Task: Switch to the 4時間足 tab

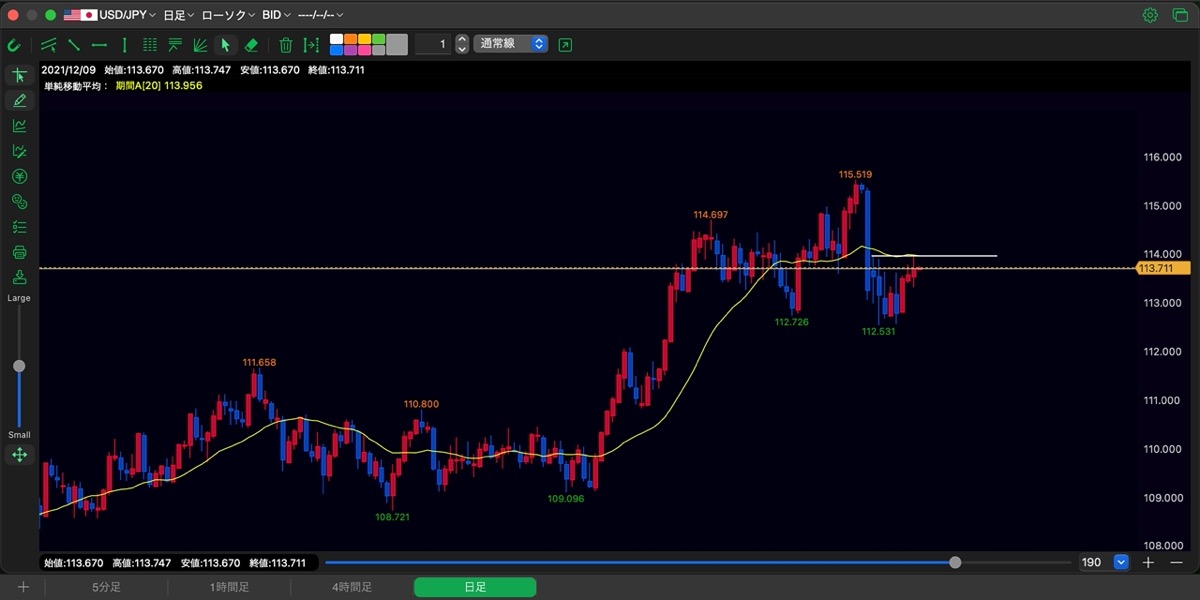Action: (x=352, y=587)
